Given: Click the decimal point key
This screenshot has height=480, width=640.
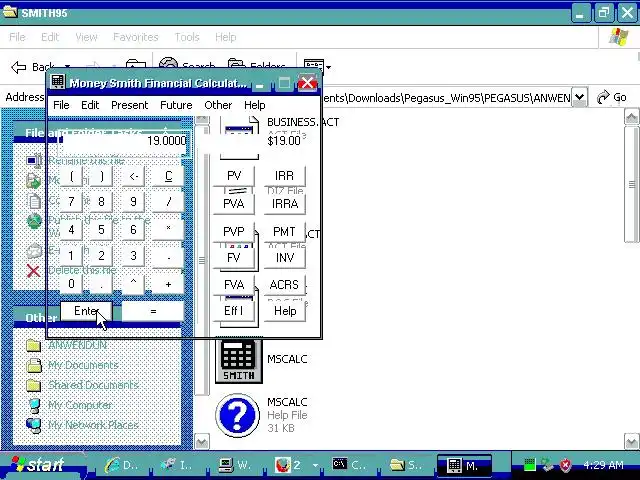Looking at the screenshot, I should 101,284.
